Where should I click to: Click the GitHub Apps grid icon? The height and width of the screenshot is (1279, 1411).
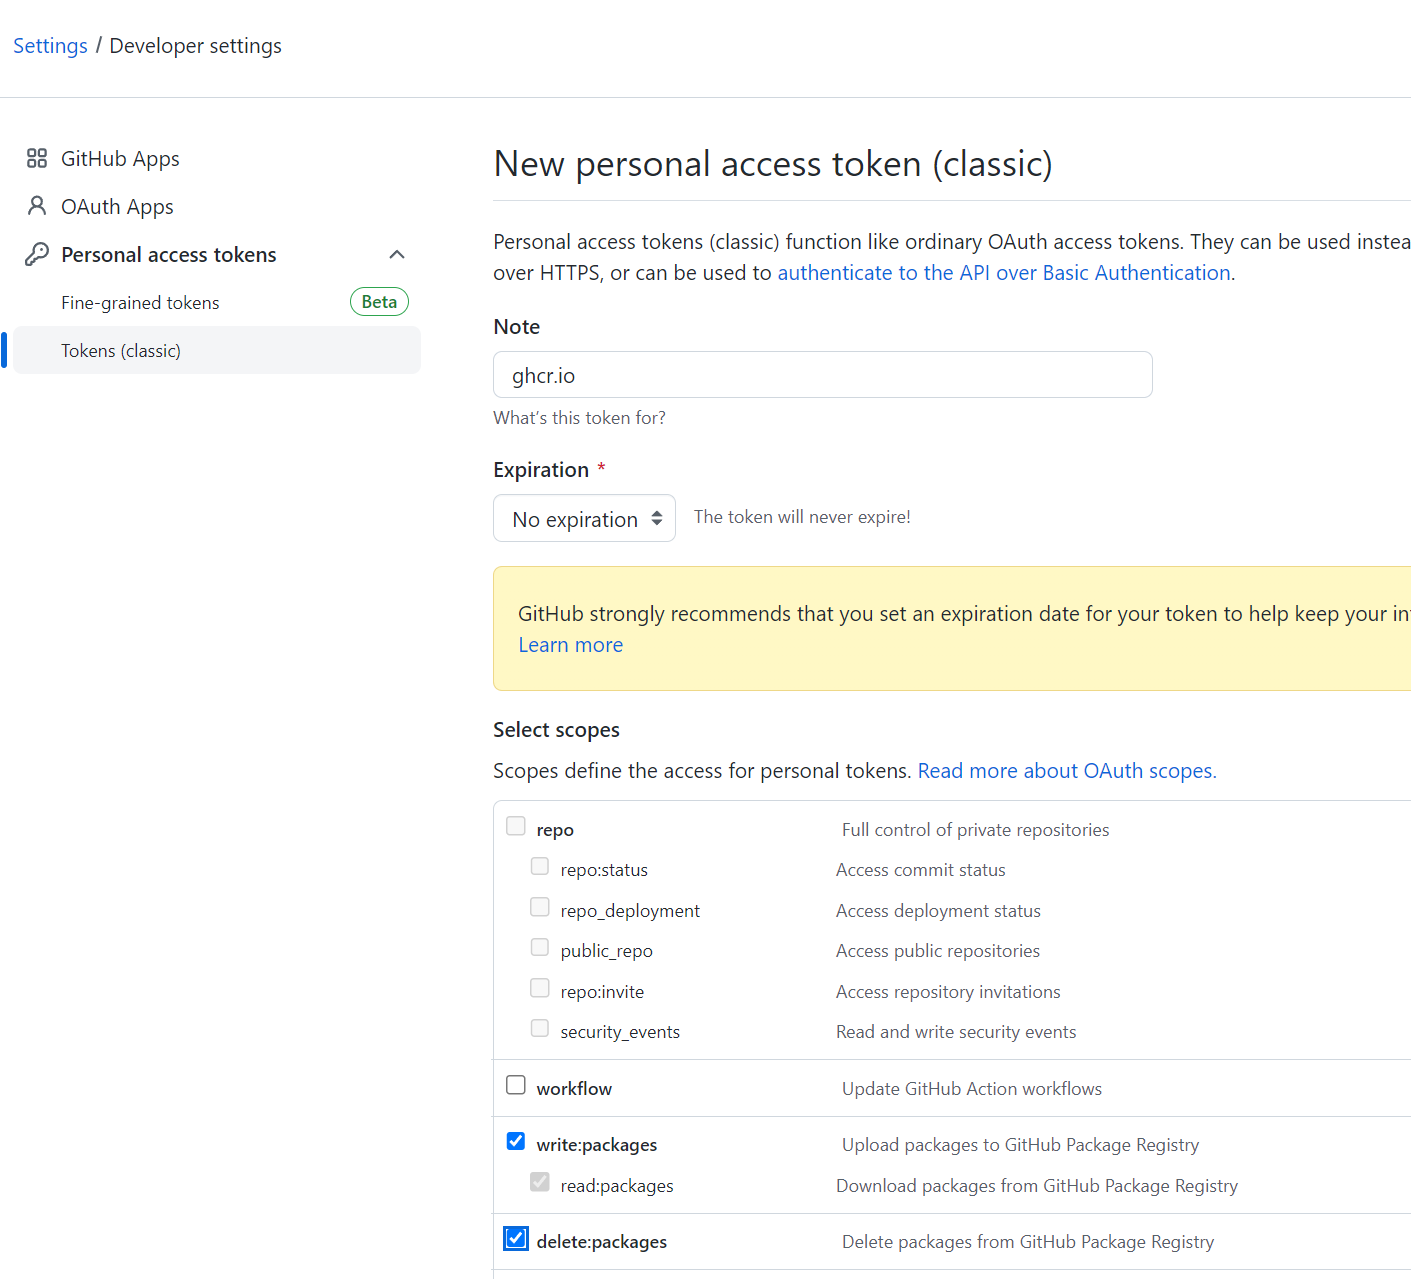pyautogui.click(x=37, y=159)
